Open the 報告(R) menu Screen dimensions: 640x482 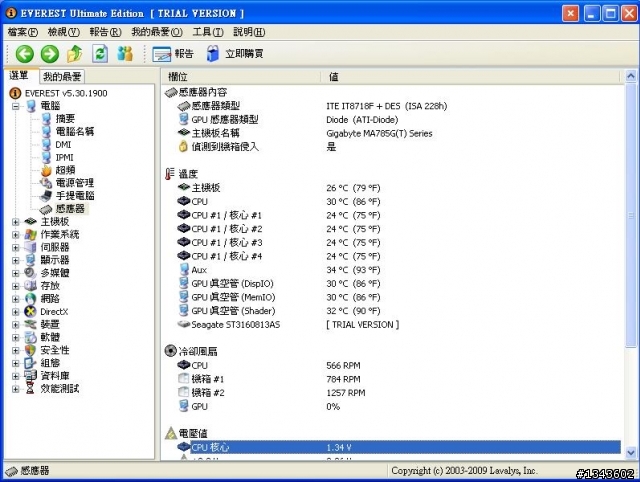pyautogui.click(x=105, y=32)
